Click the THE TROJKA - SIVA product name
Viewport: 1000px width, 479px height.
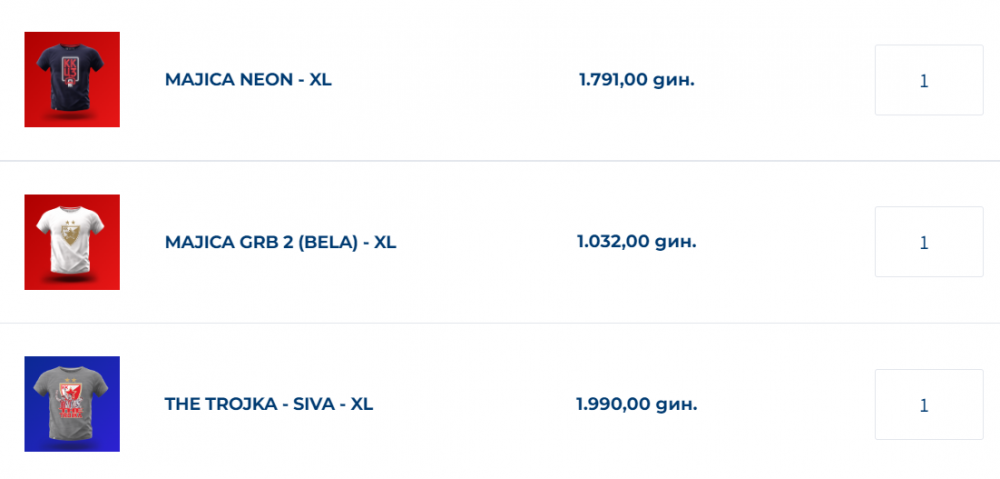[x=268, y=404]
